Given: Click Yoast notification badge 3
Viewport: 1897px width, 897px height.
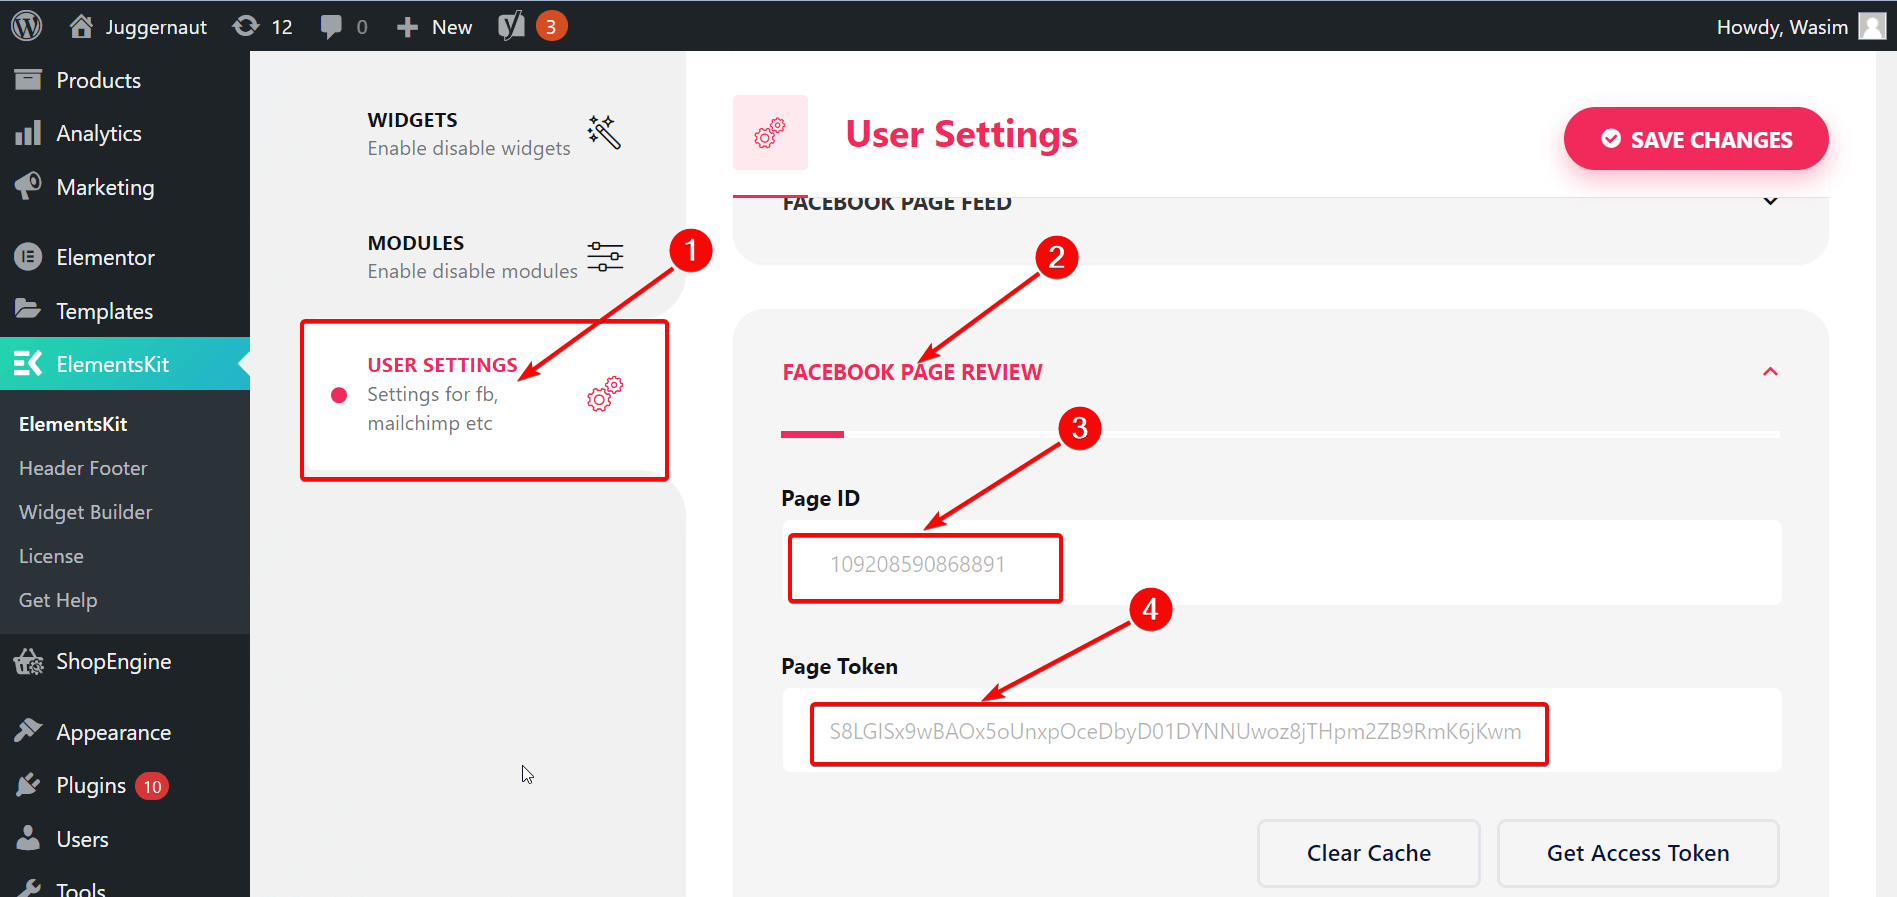Looking at the screenshot, I should click(x=551, y=26).
